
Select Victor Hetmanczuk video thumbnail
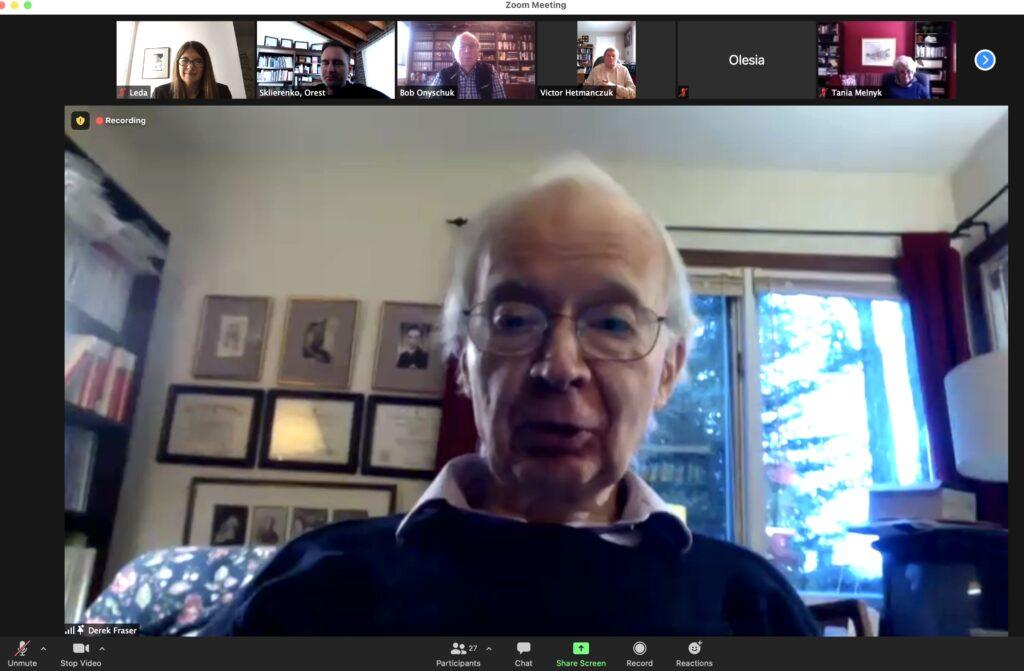click(x=606, y=60)
